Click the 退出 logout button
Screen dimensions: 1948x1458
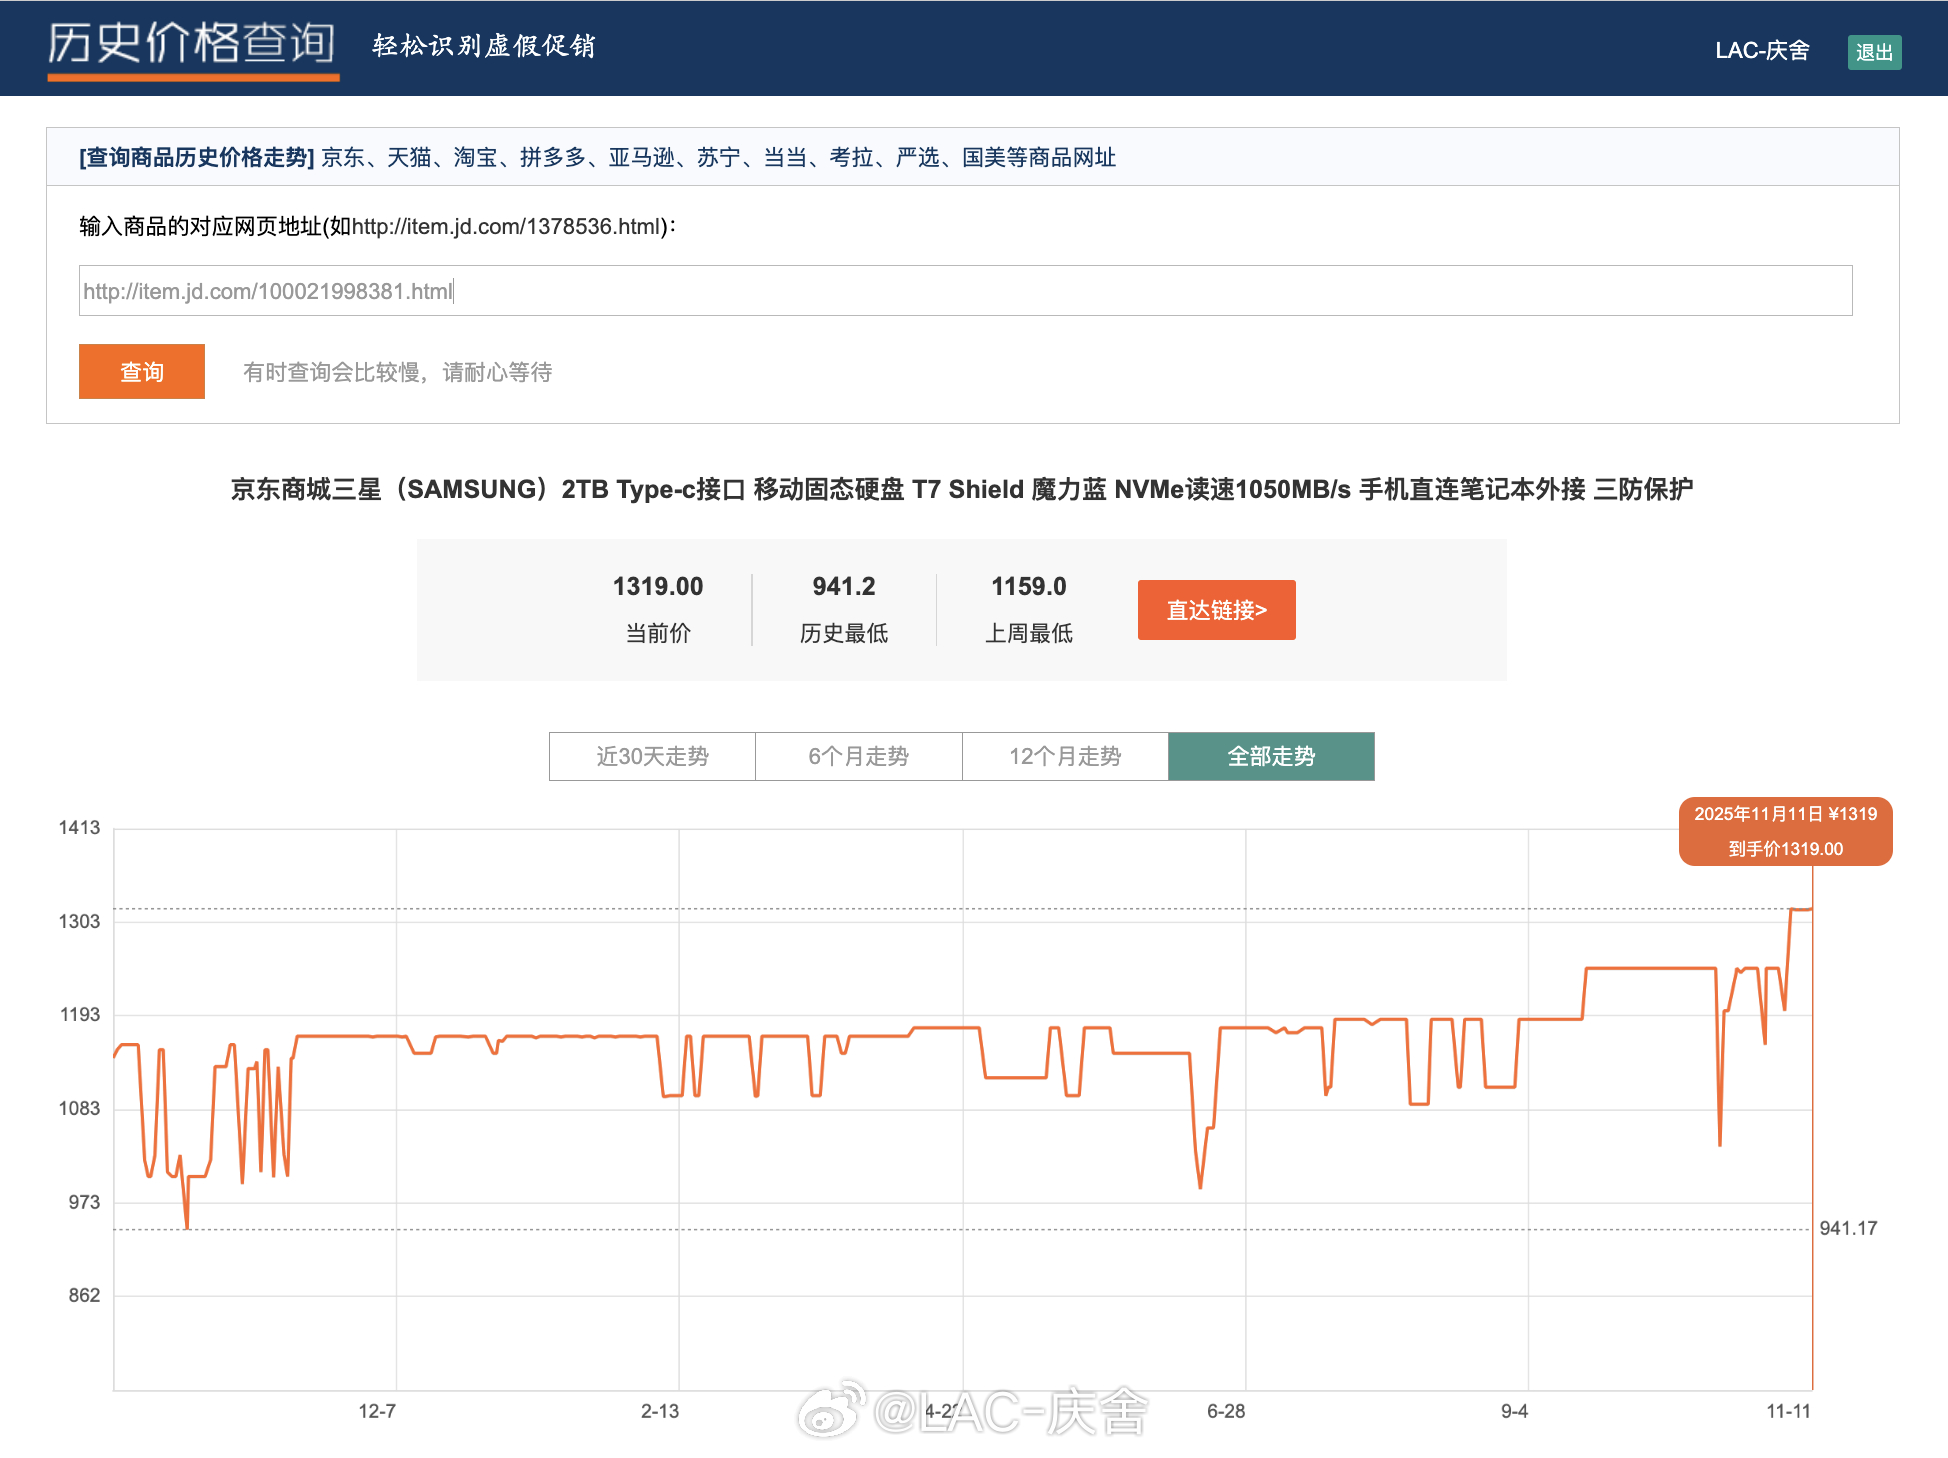click(1874, 52)
